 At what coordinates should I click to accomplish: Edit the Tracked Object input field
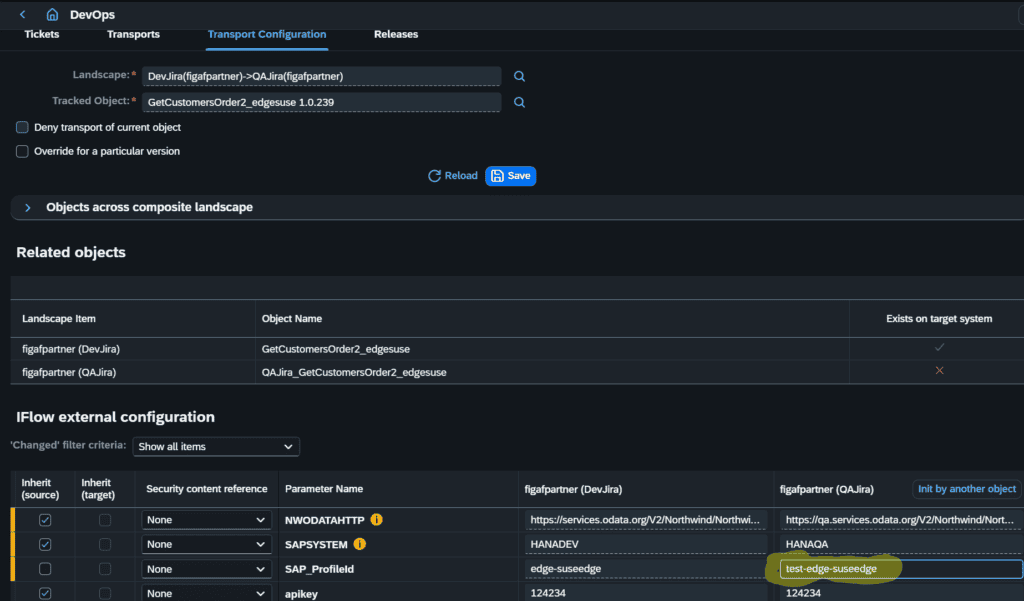click(321, 103)
